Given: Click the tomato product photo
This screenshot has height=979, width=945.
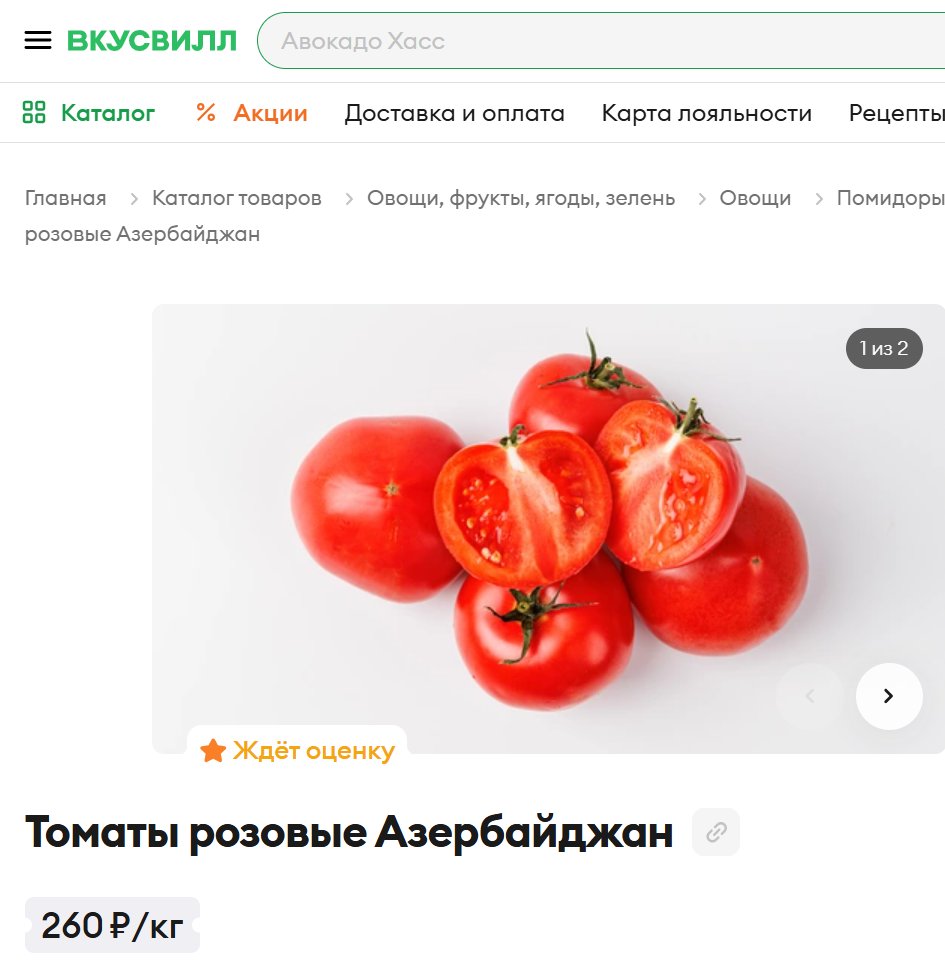Looking at the screenshot, I should pos(548,528).
